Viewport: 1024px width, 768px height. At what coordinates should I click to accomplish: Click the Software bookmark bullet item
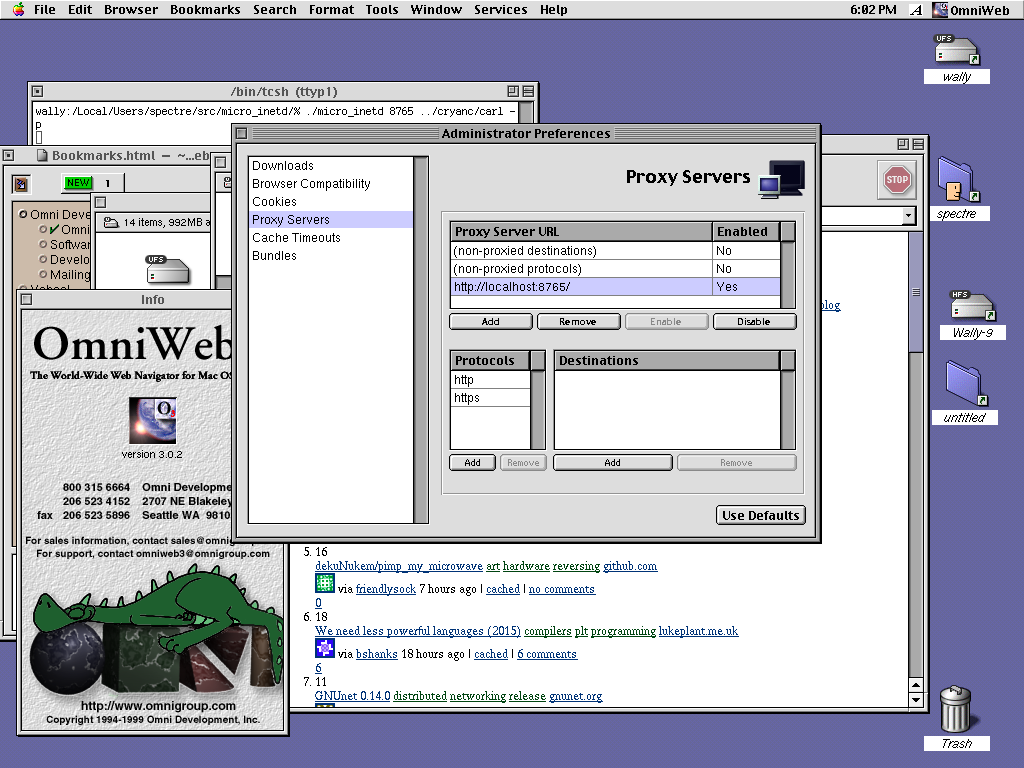point(43,244)
